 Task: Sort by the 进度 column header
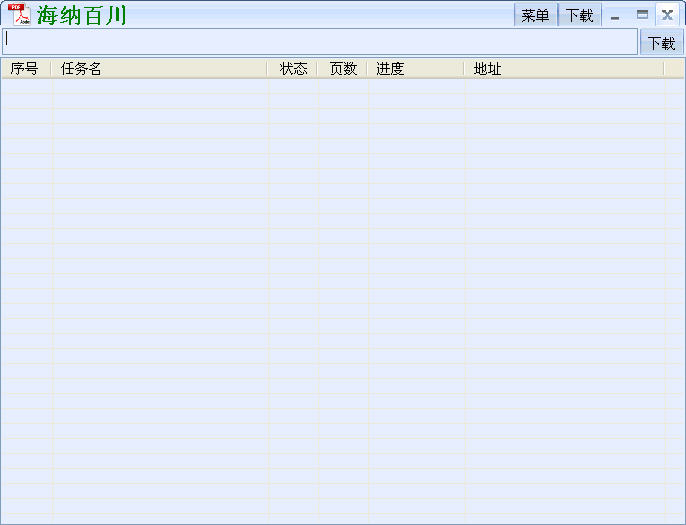click(x=415, y=69)
